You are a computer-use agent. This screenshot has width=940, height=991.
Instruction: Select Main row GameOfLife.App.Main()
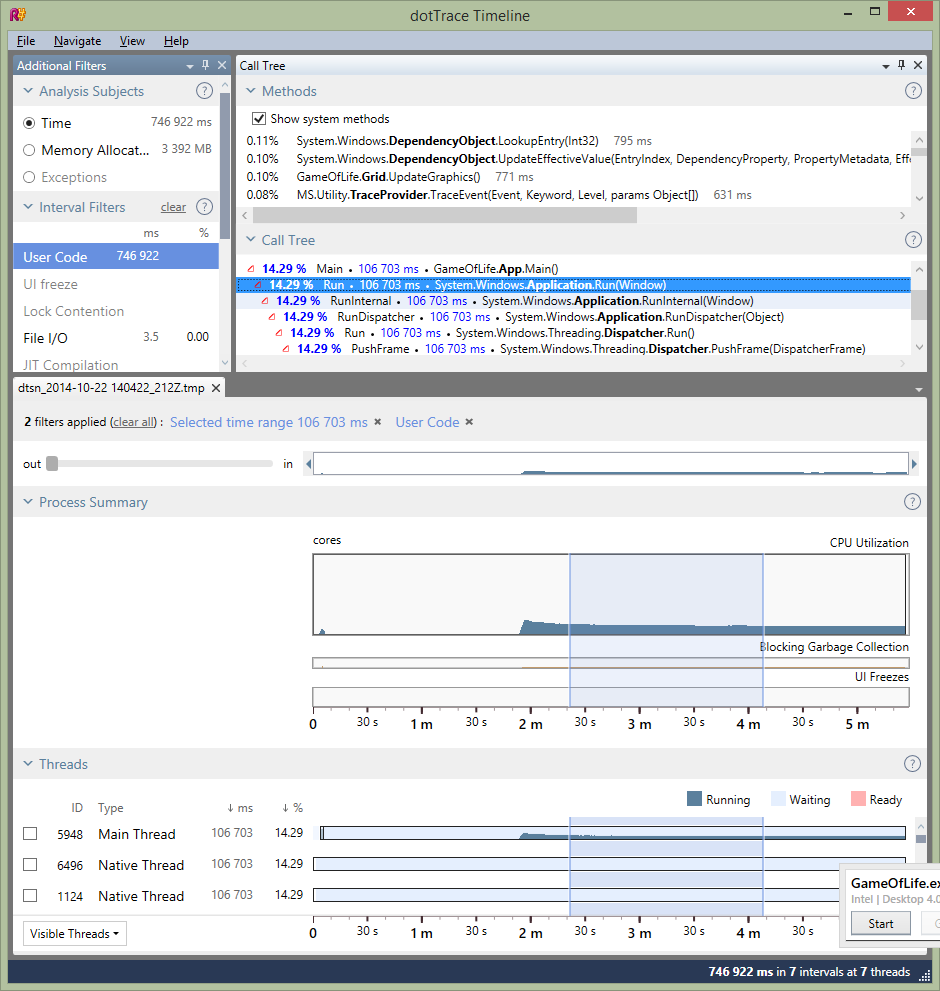(573, 269)
